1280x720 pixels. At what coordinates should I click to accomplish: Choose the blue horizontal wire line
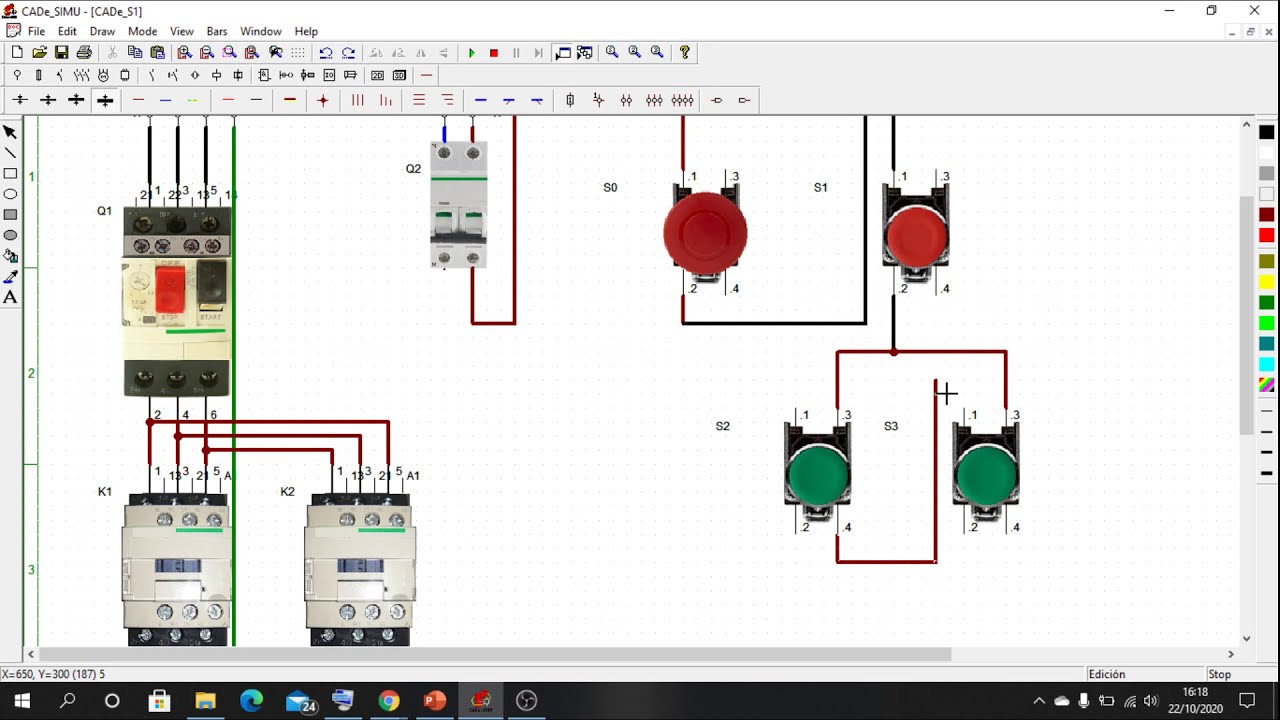pyautogui.click(x=166, y=100)
